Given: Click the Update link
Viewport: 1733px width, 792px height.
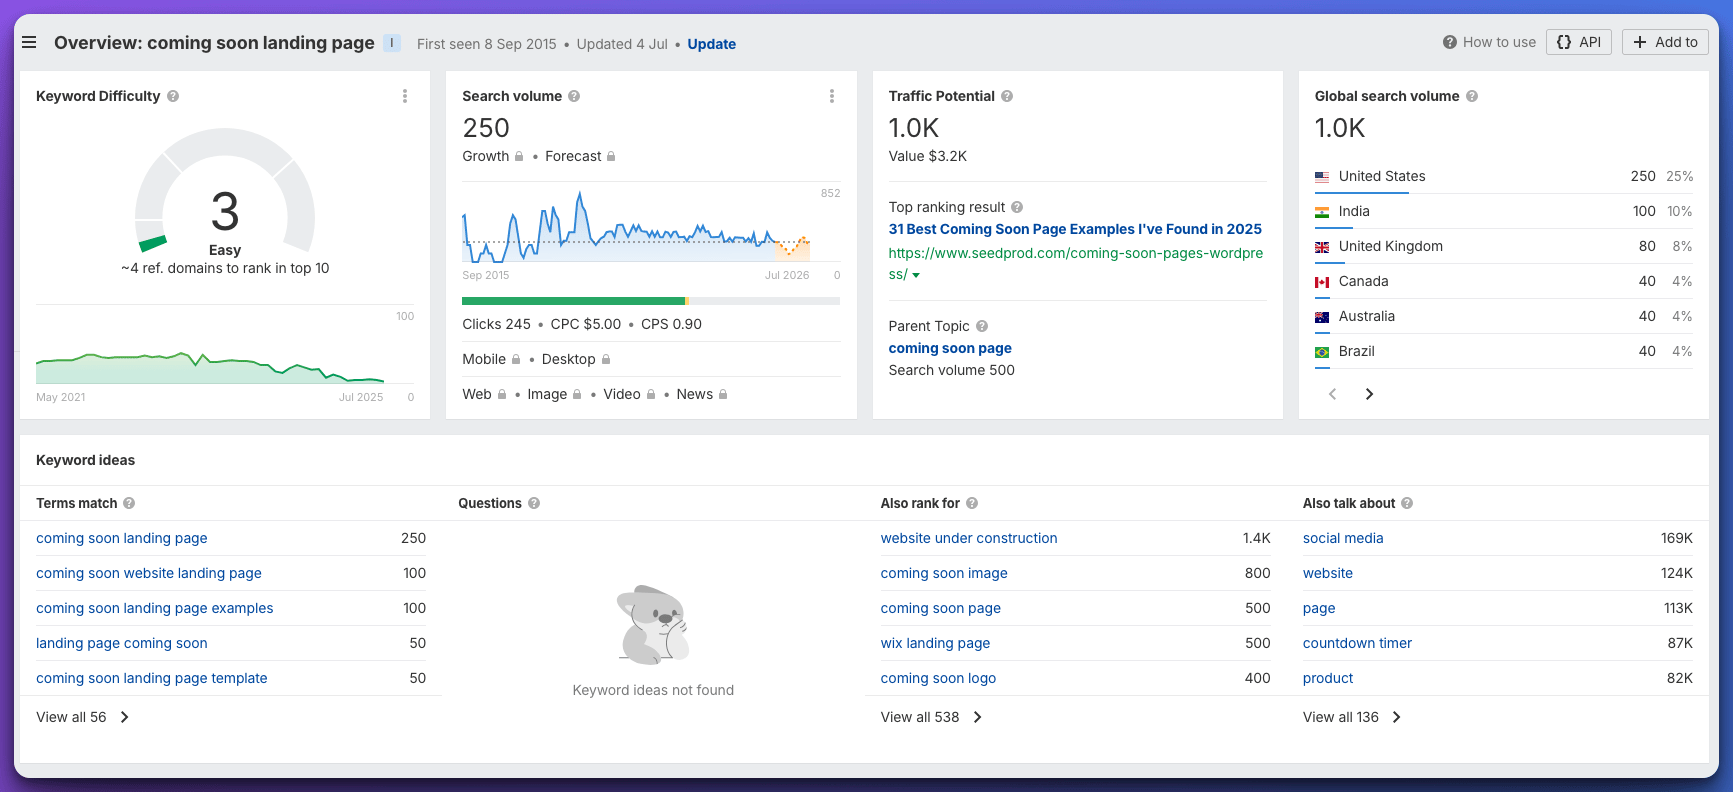Looking at the screenshot, I should pyautogui.click(x=711, y=44).
